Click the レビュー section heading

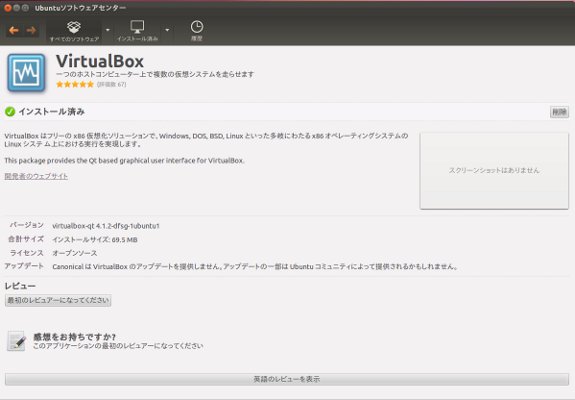[x=20, y=286]
